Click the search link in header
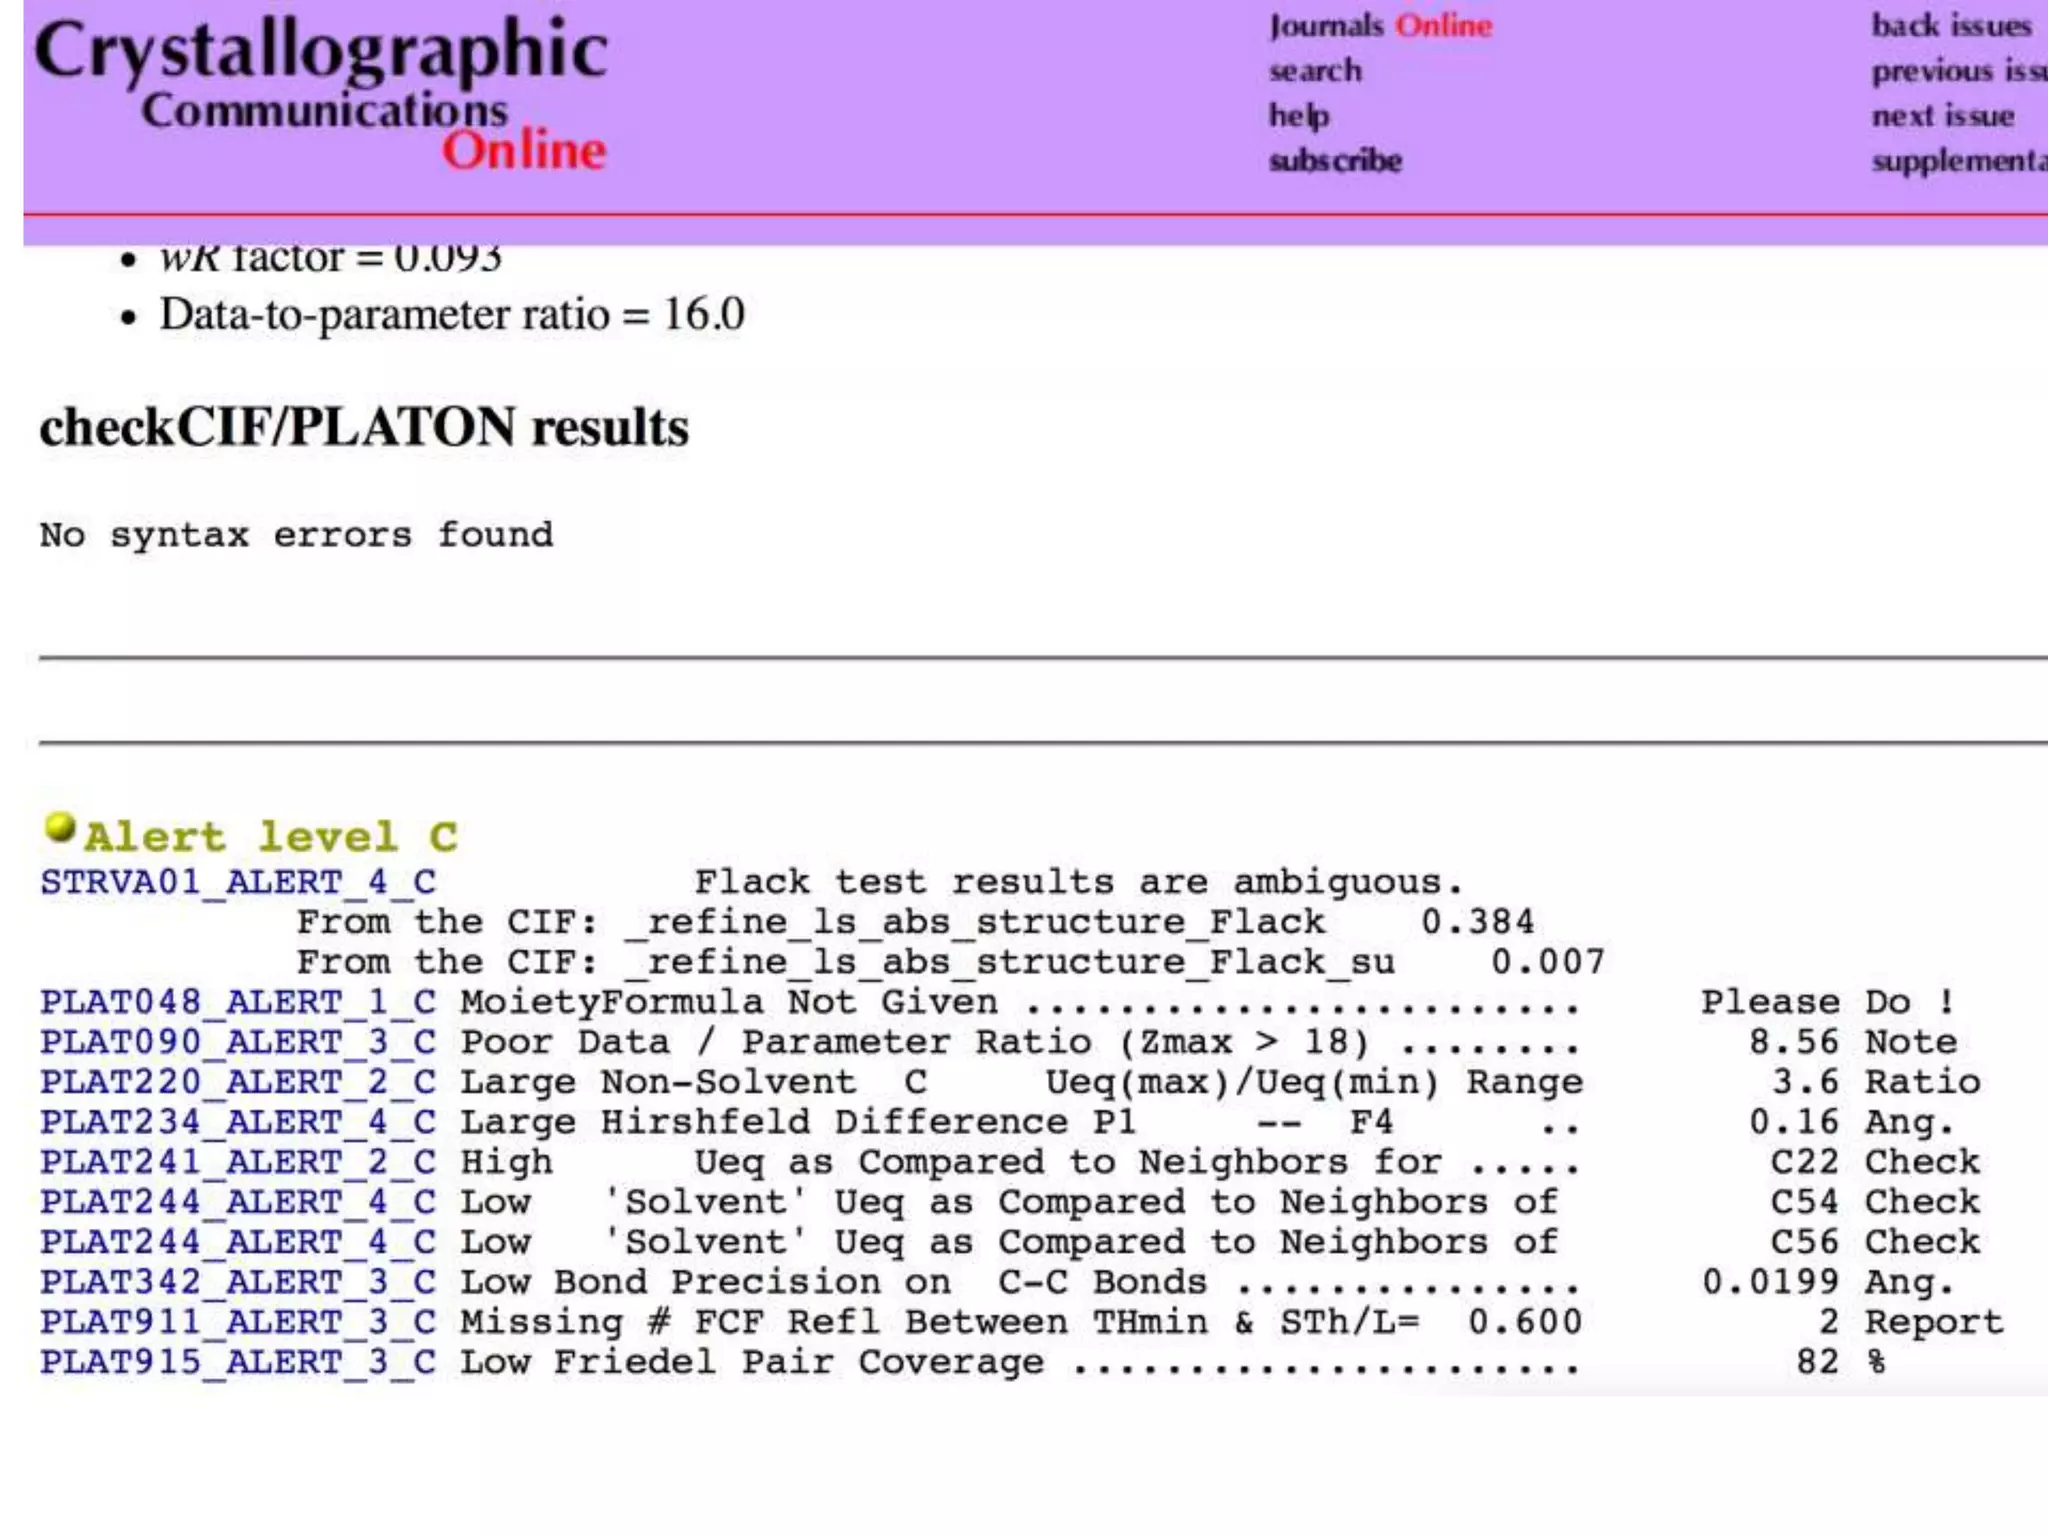The image size is (2048, 1536). pyautogui.click(x=1315, y=71)
